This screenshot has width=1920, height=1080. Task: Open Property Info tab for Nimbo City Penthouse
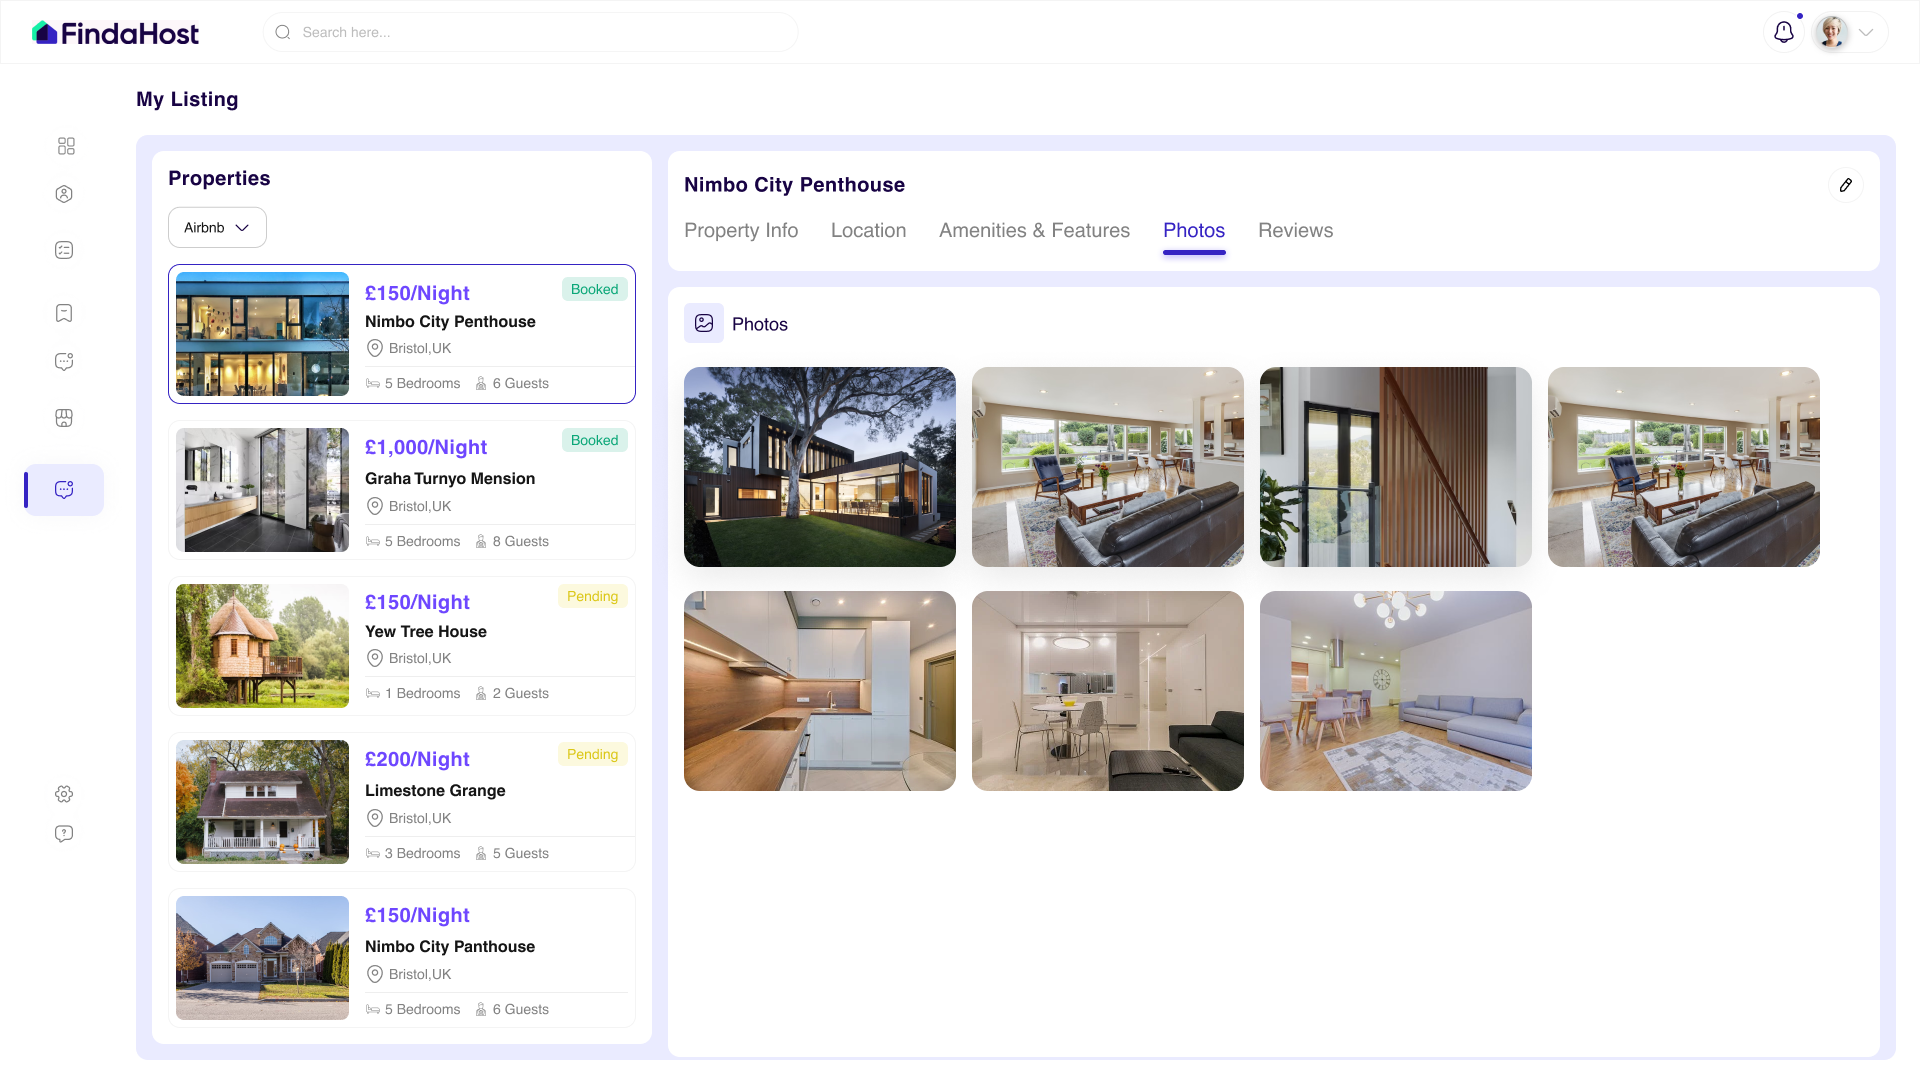point(741,231)
